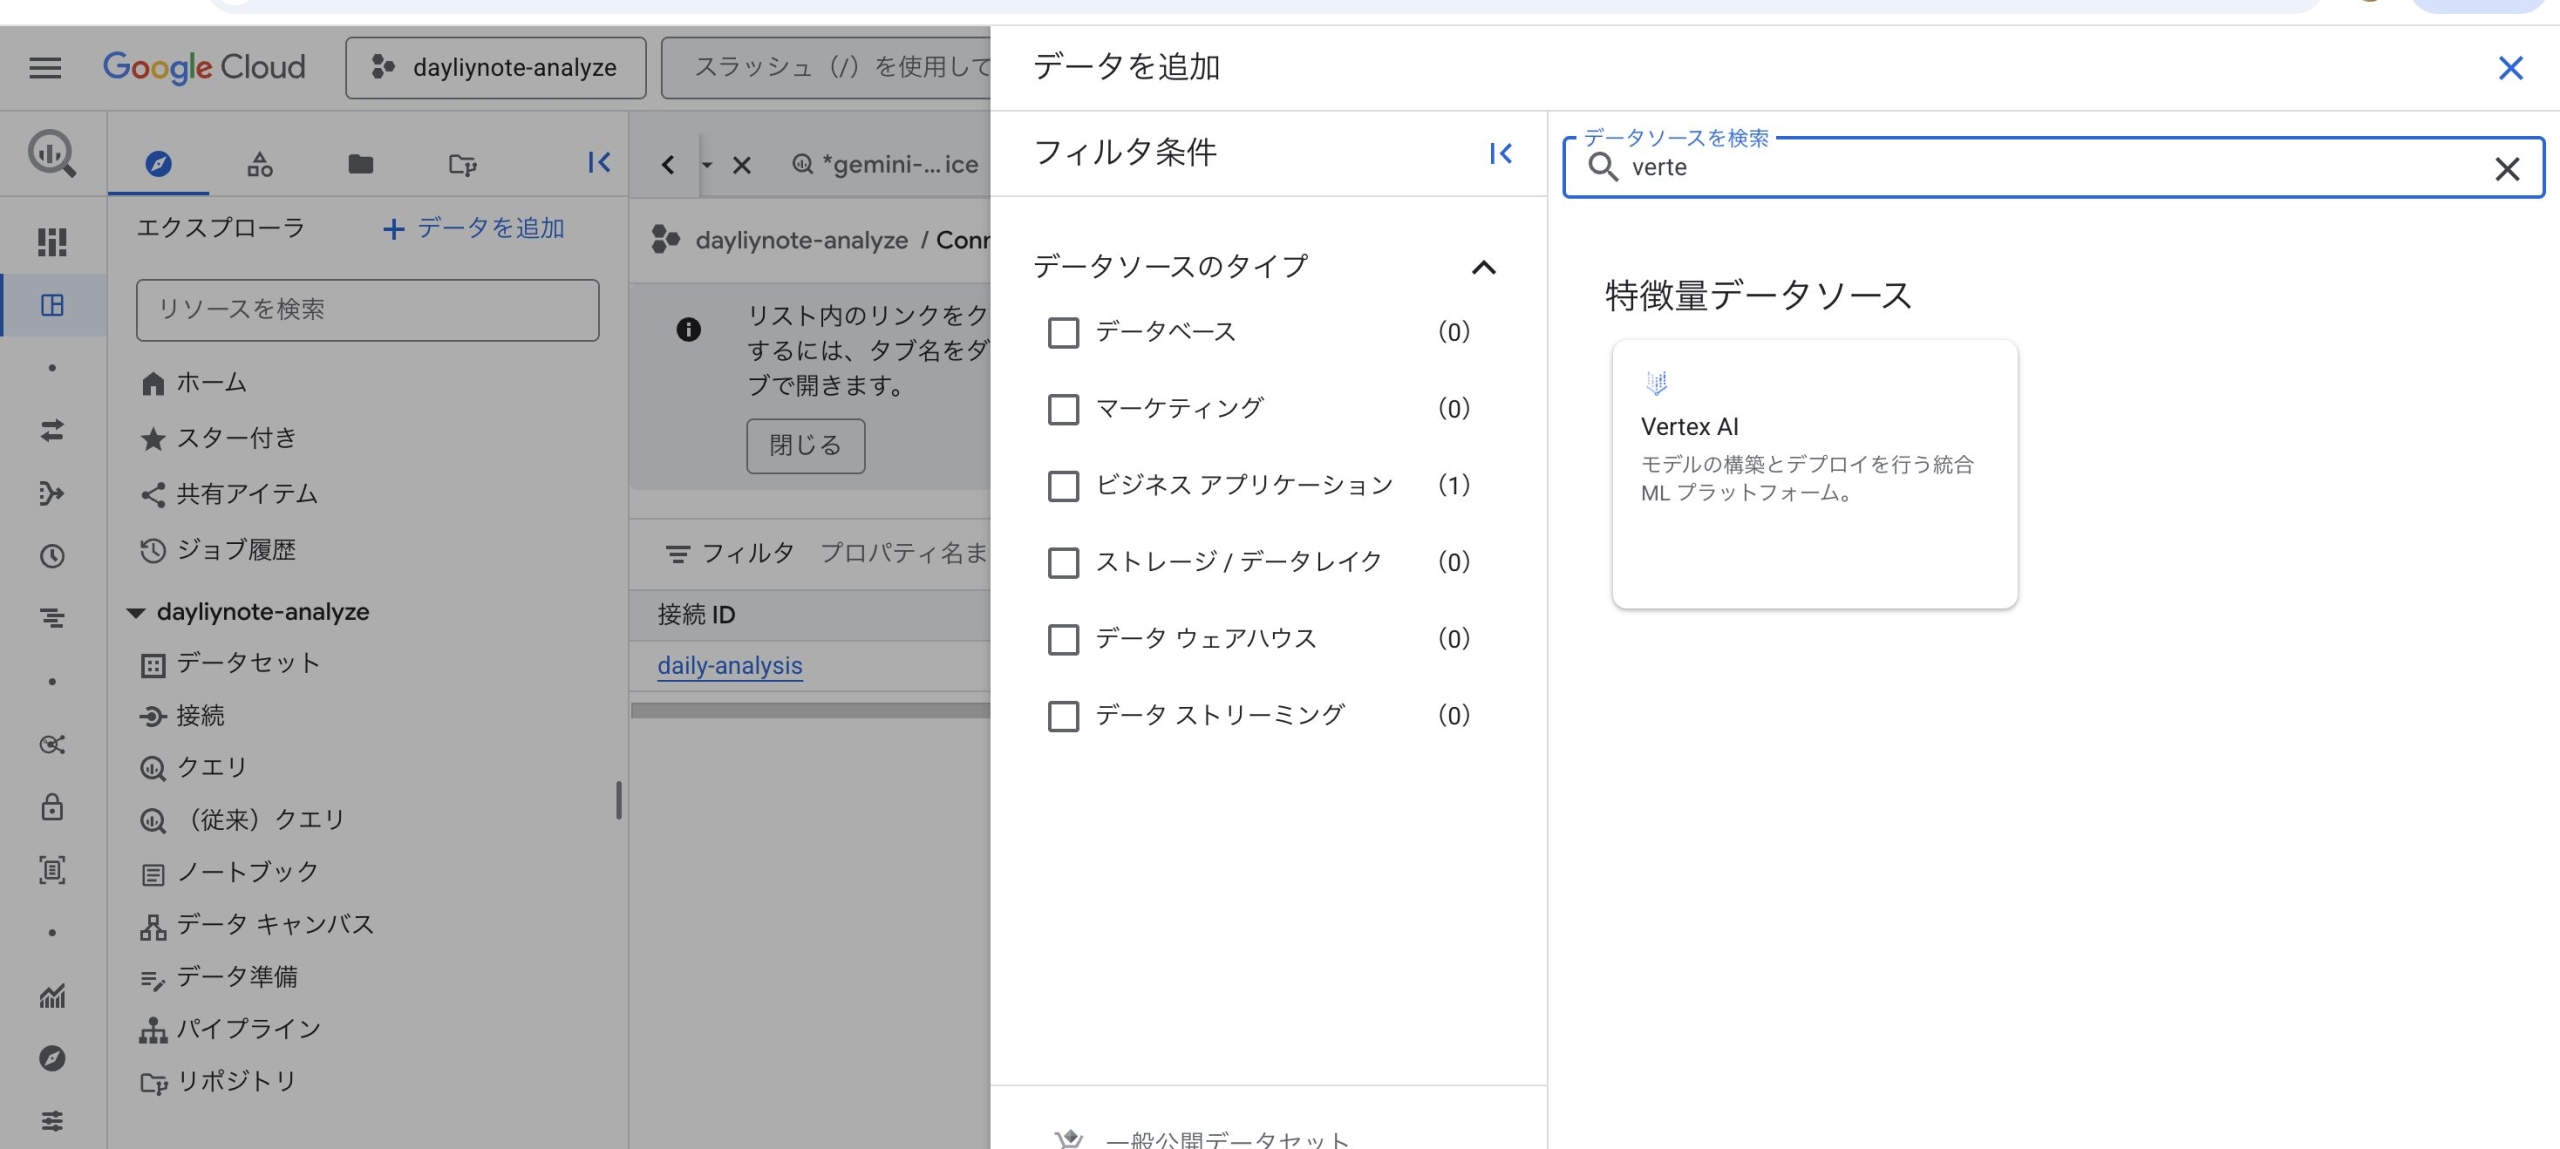Open the data transfers icon in sidebar
Image resolution: width=2560 pixels, height=1149 pixels.
point(52,431)
